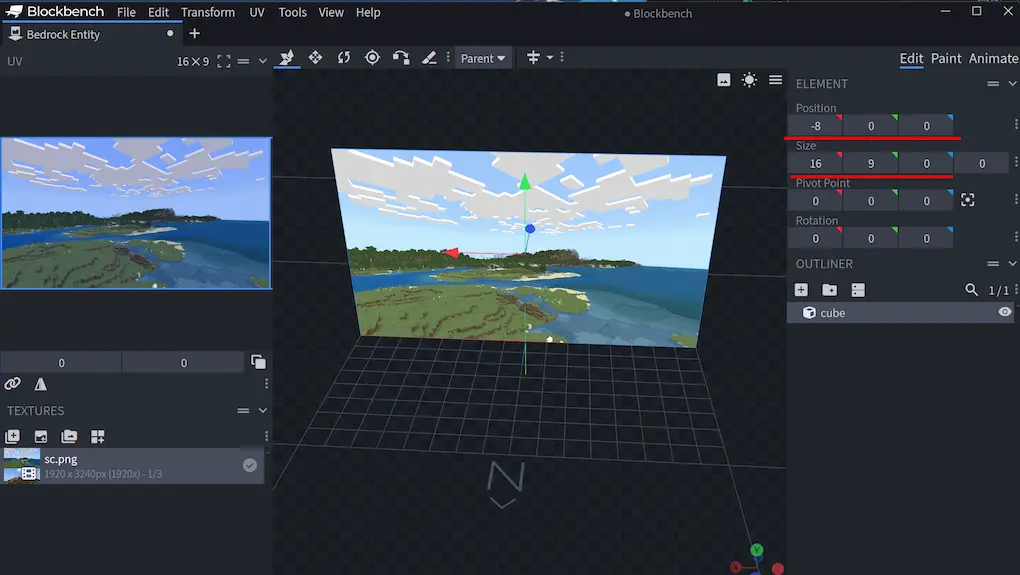The height and width of the screenshot is (575, 1020).
Task: Toggle visibility eye for cube
Action: tap(1004, 312)
